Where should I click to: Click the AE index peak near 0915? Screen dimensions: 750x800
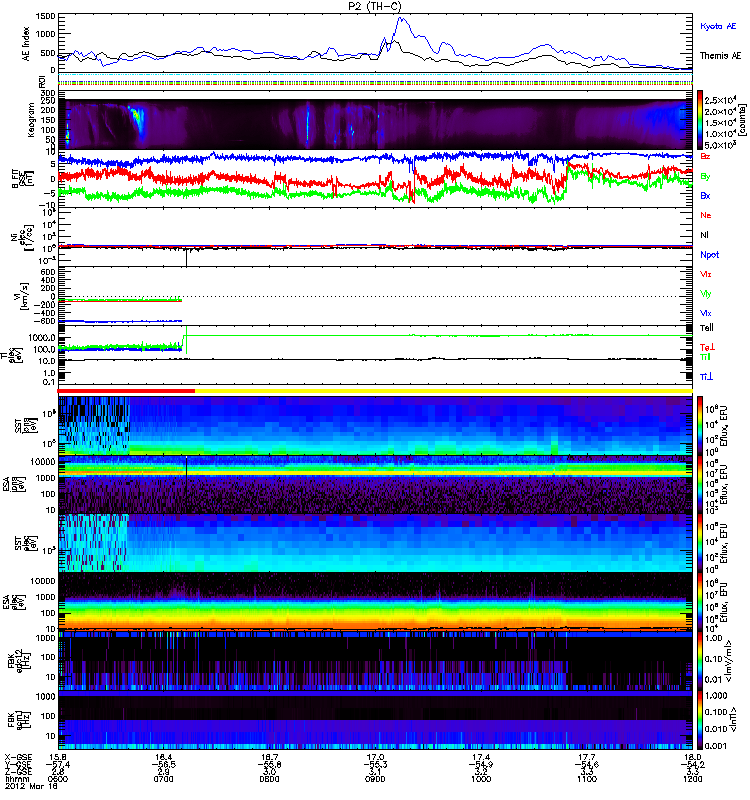[401, 19]
